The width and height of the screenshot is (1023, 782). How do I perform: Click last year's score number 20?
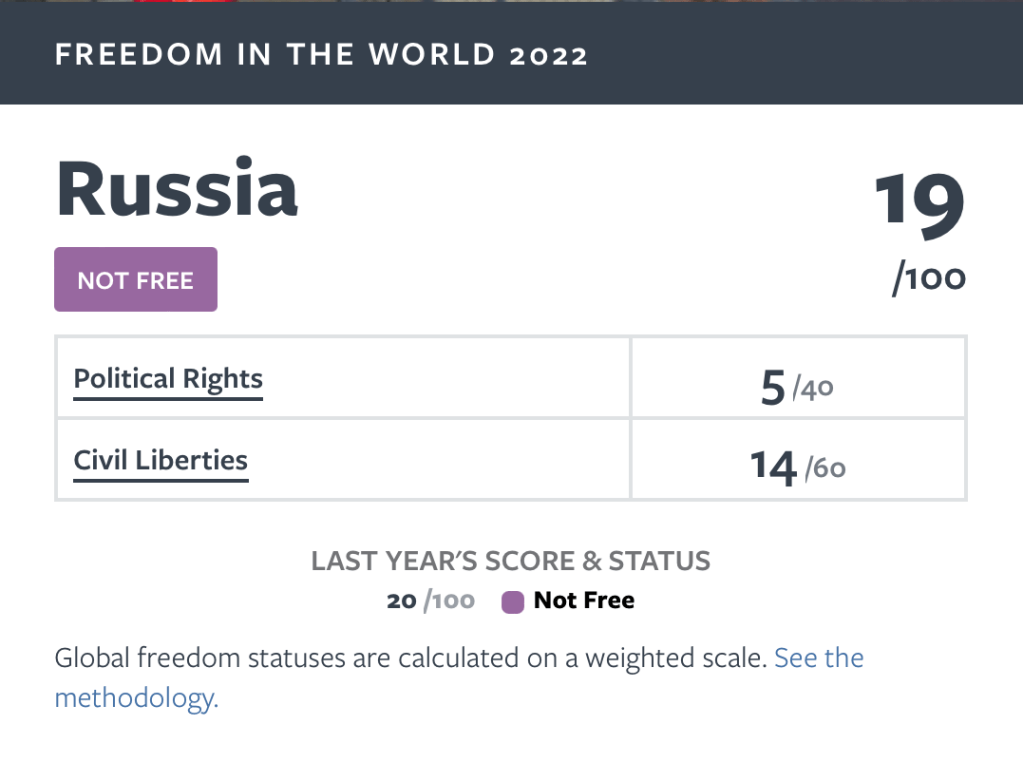401,601
